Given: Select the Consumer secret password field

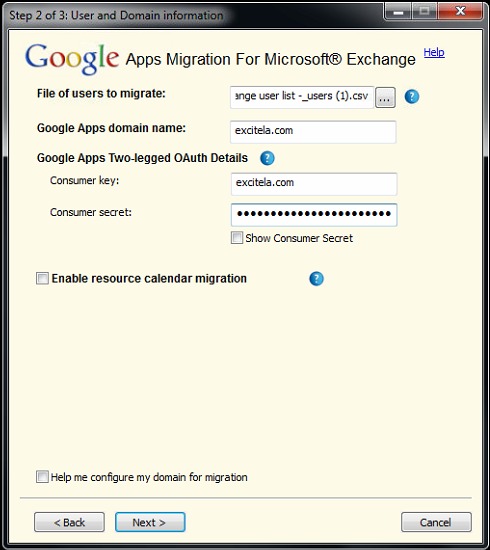Looking at the screenshot, I should click(x=314, y=215).
